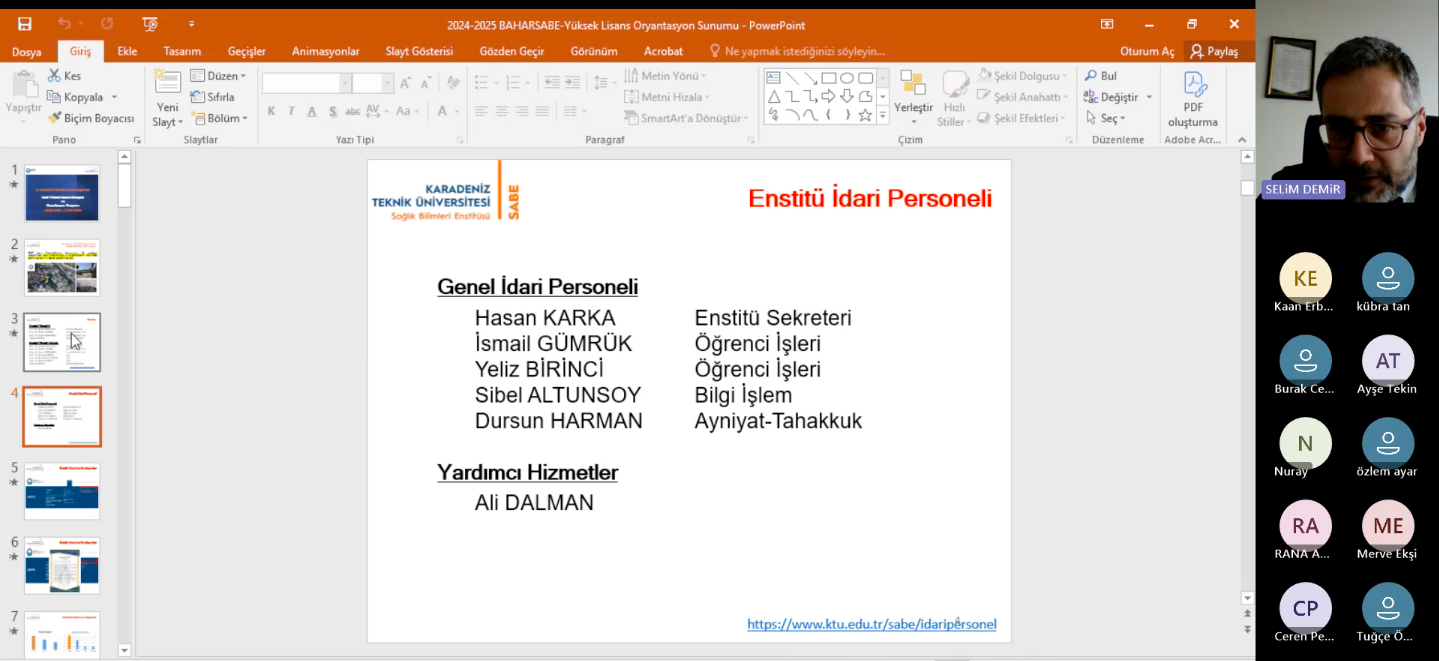1439x661 pixels.
Task: Click the Bul find magnifier icon
Action: click(x=1091, y=76)
